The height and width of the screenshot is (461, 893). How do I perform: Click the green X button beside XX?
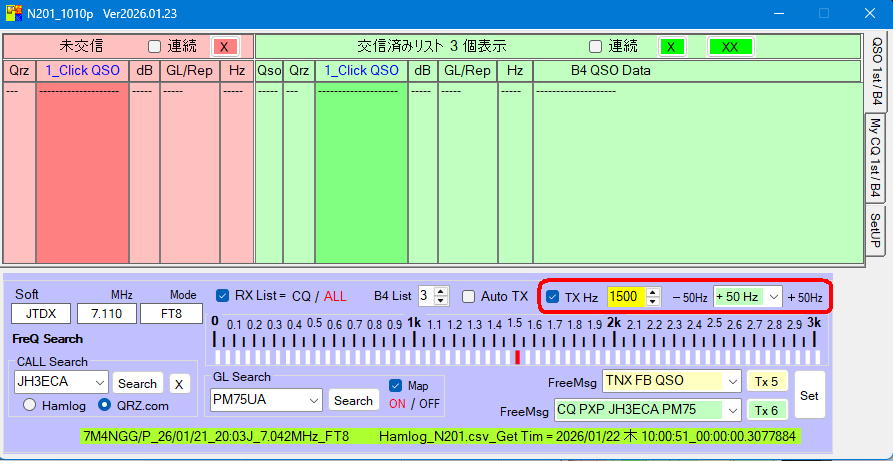[x=671, y=47]
